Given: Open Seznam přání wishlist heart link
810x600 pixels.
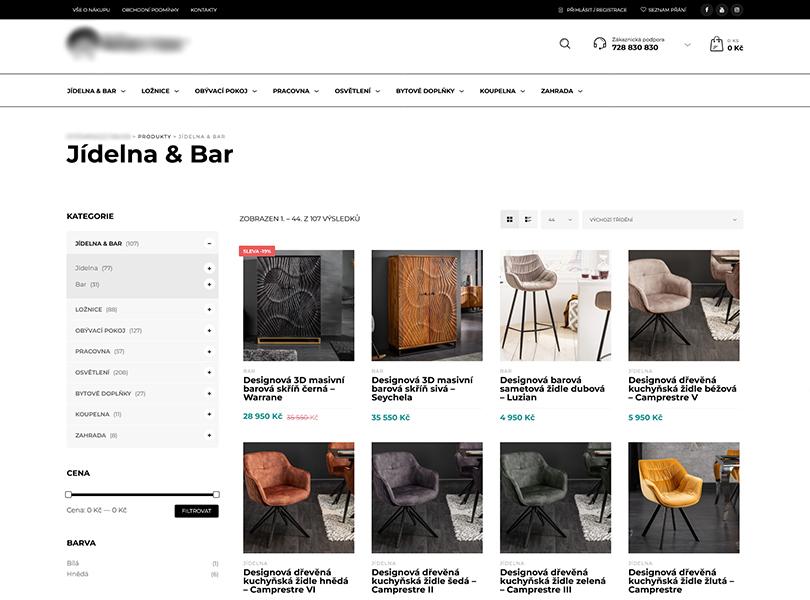Looking at the screenshot, I should [663, 10].
